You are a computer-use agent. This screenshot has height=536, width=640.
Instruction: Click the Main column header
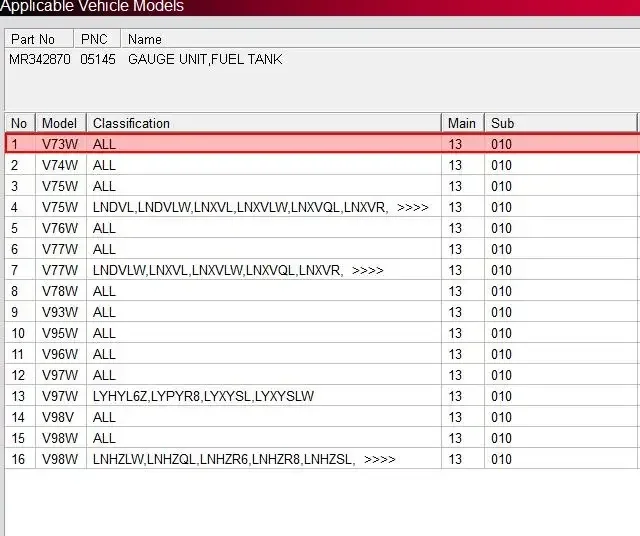(462, 123)
